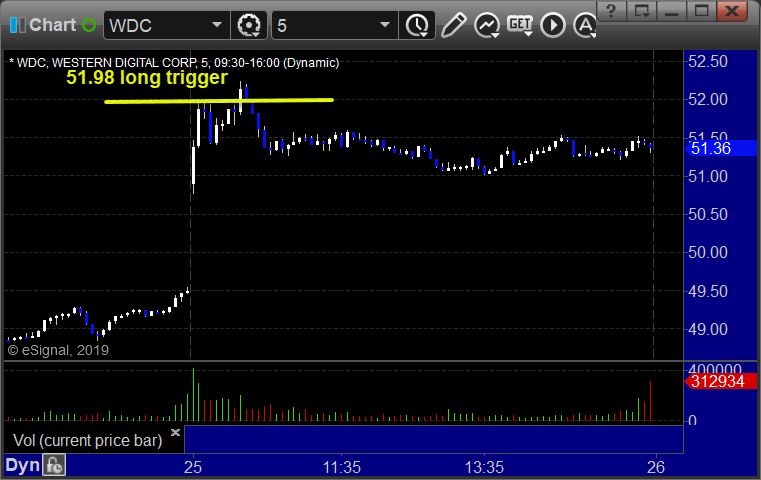Screen dimensions: 761x480
Task: Click the 52.00 price axis label
Action: 708,99
